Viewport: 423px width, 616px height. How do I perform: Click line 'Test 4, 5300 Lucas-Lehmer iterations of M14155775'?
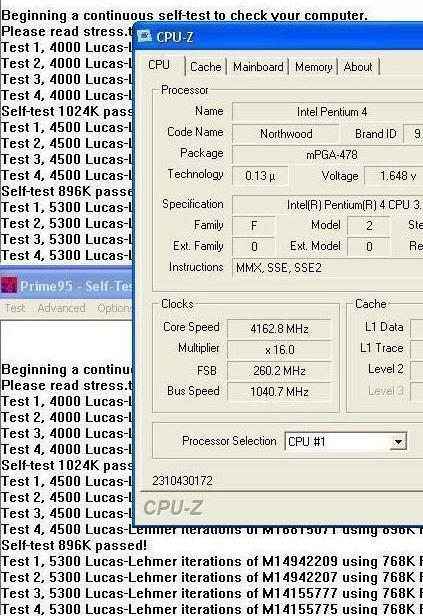tap(212, 609)
